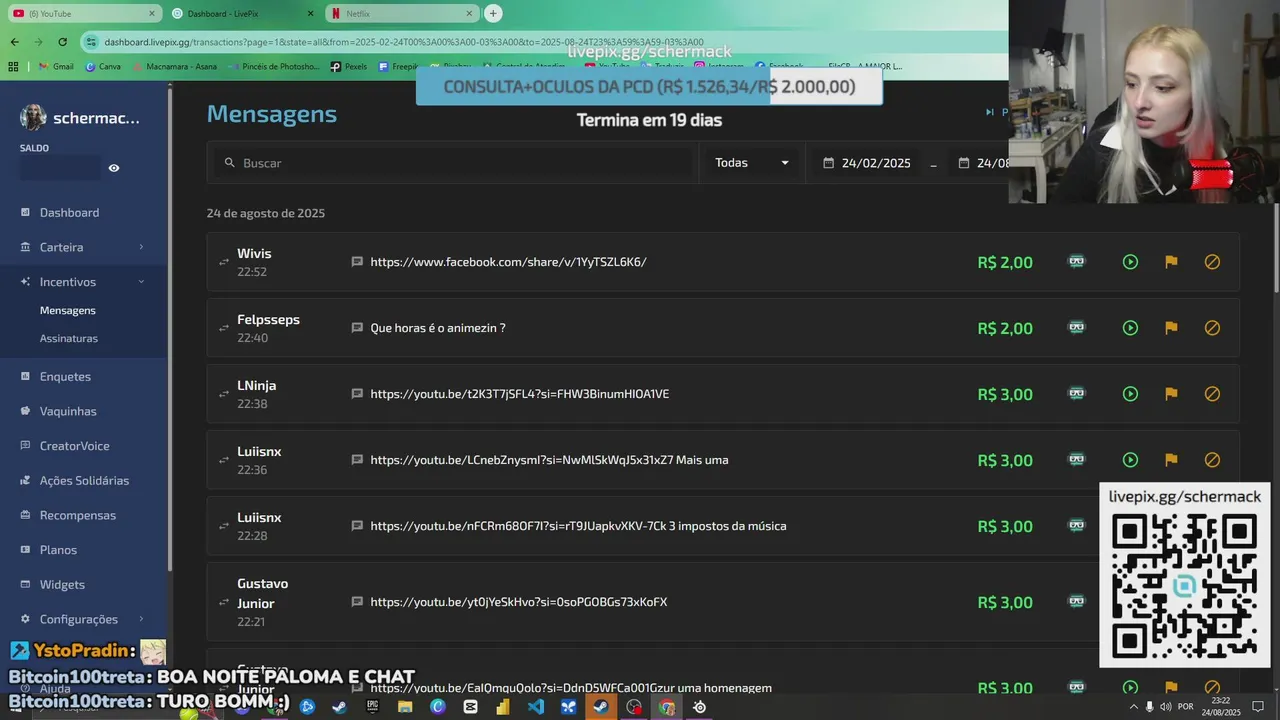The image size is (1280, 720).
Task: Open the Dashboard sidebar item
Action: 69,212
